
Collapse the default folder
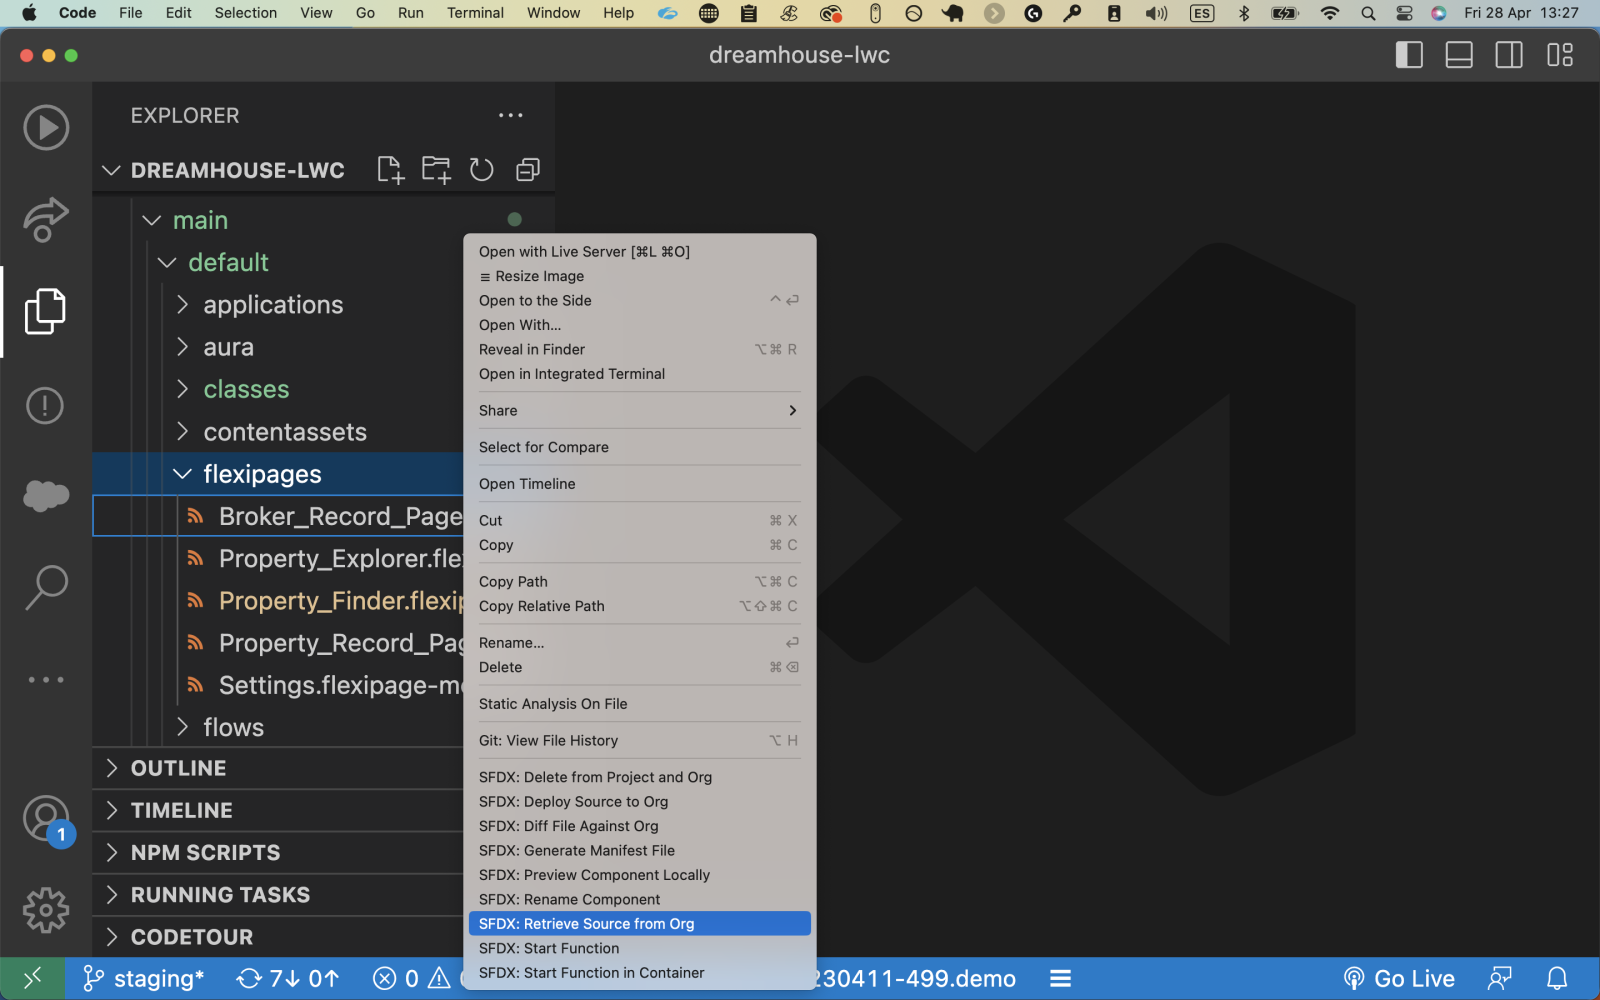click(x=167, y=262)
